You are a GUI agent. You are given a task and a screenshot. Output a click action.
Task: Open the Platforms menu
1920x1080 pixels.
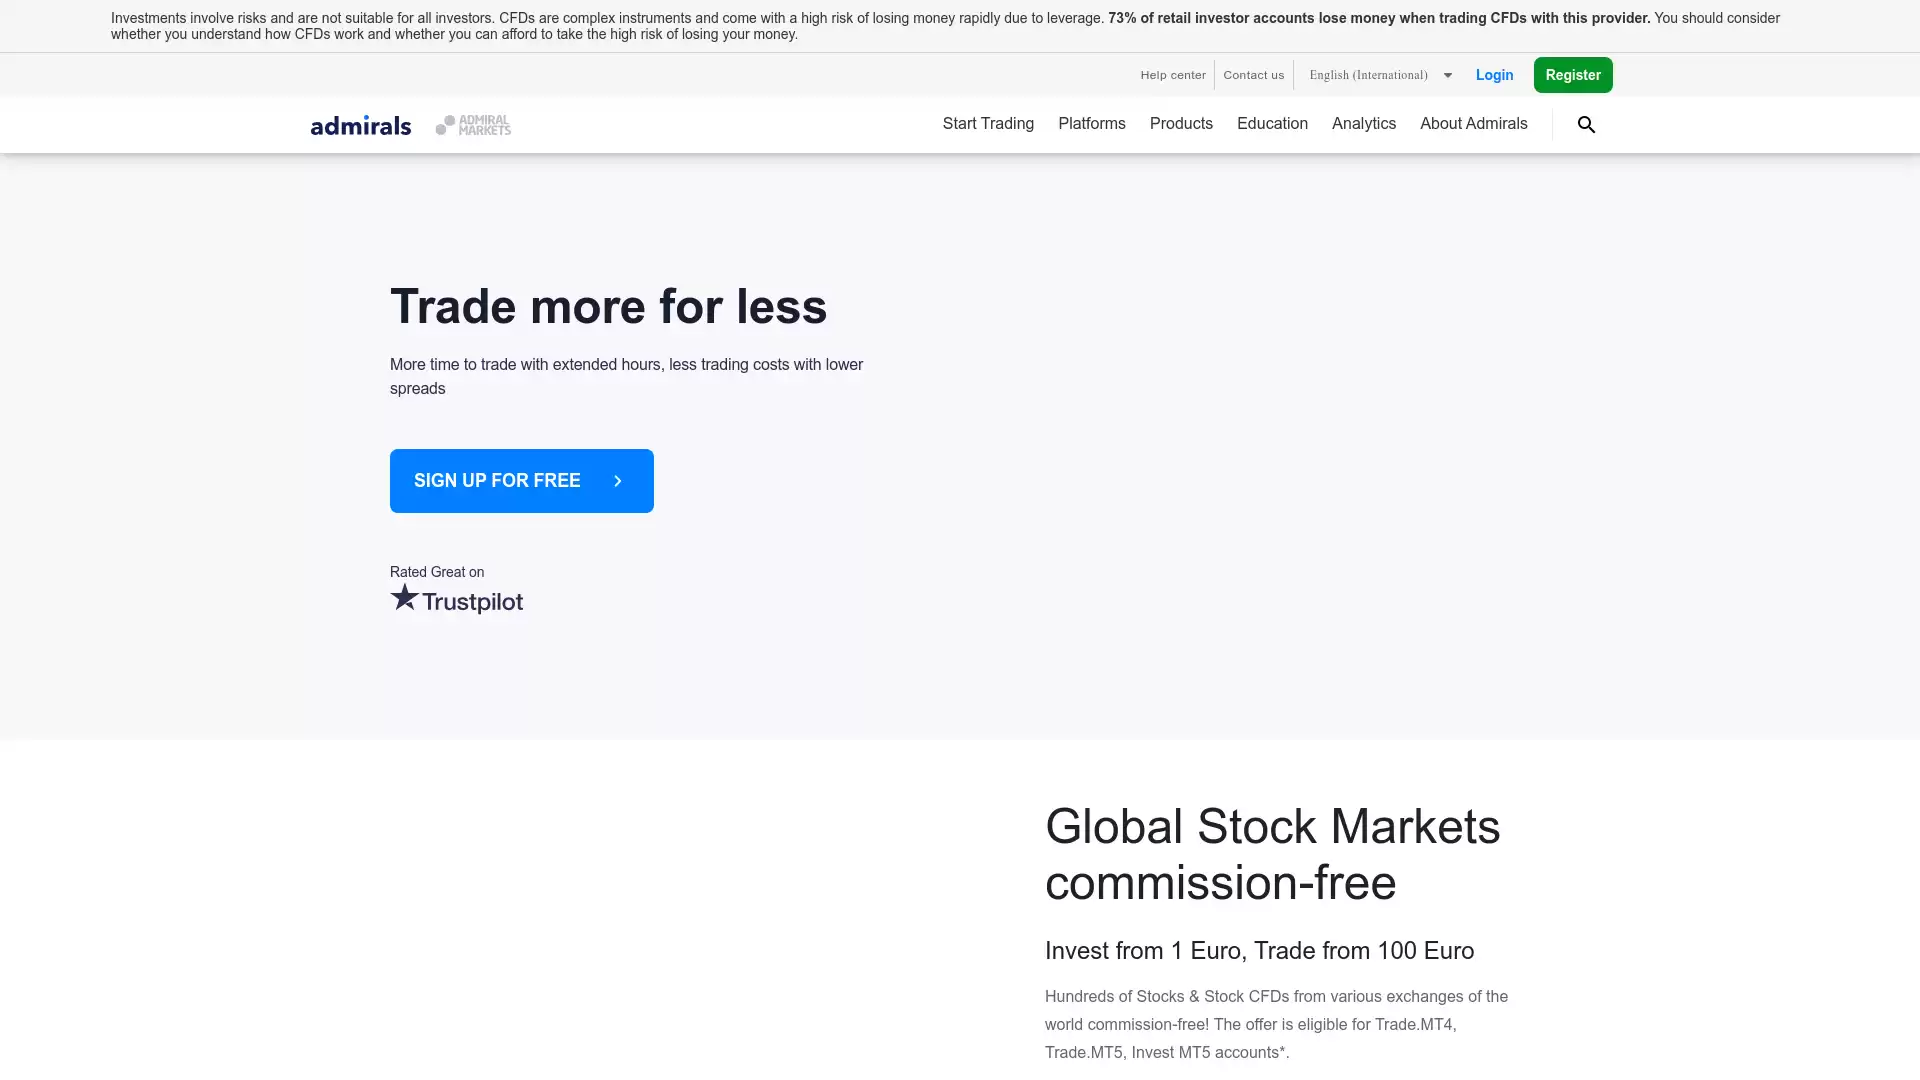1091,124
